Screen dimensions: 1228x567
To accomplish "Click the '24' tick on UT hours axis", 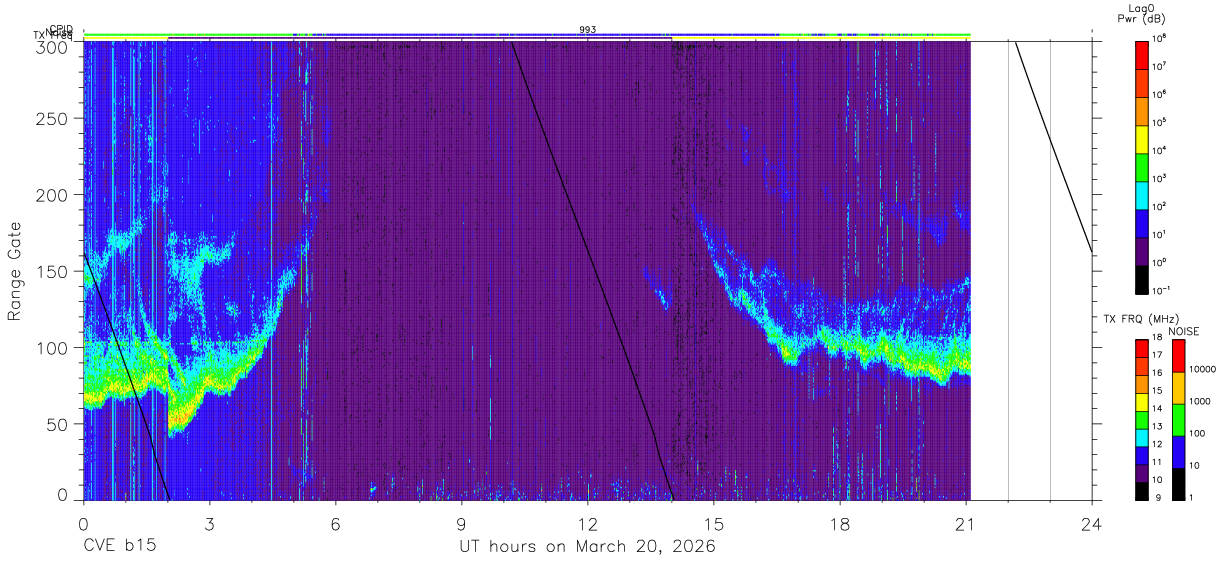I will (x=1092, y=523).
